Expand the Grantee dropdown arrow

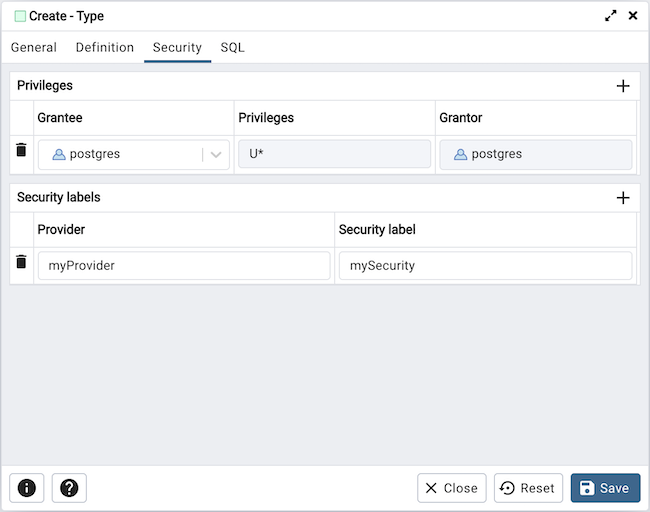coord(216,155)
